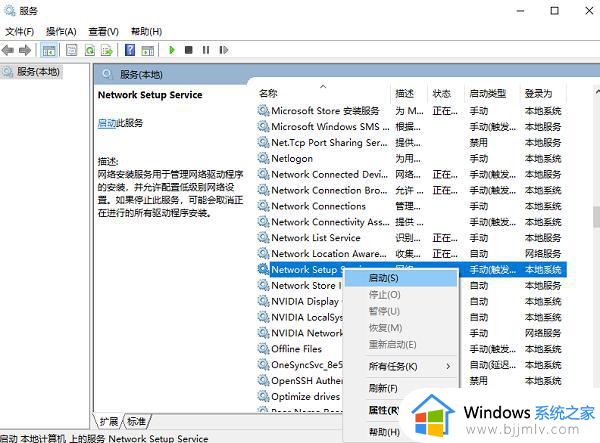600x443 pixels.
Task: Click the Services app icon in title bar
Action: pyautogui.click(x=10, y=11)
